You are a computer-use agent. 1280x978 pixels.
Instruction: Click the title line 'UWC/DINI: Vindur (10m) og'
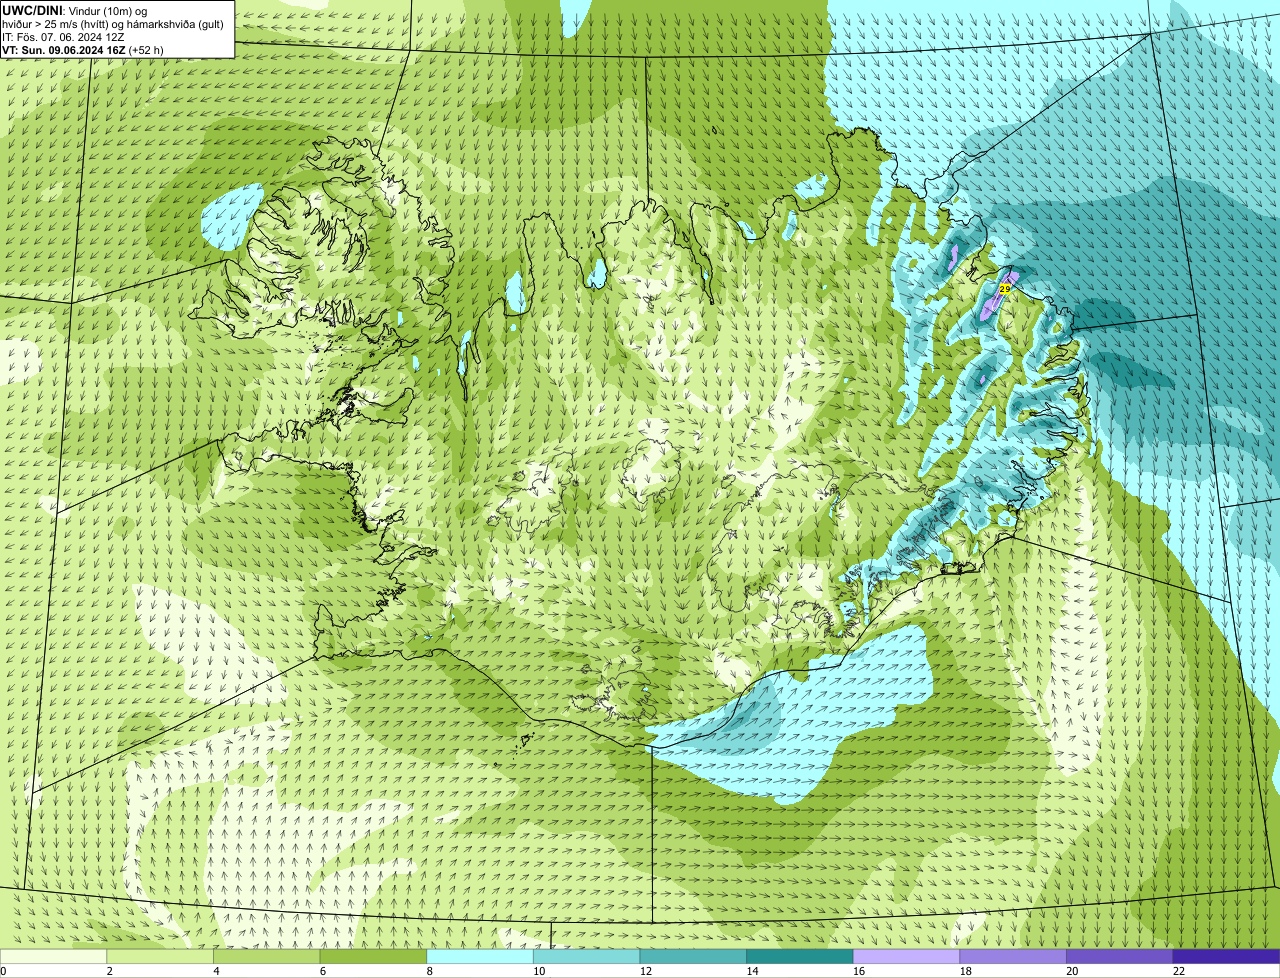click(x=75, y=10)
